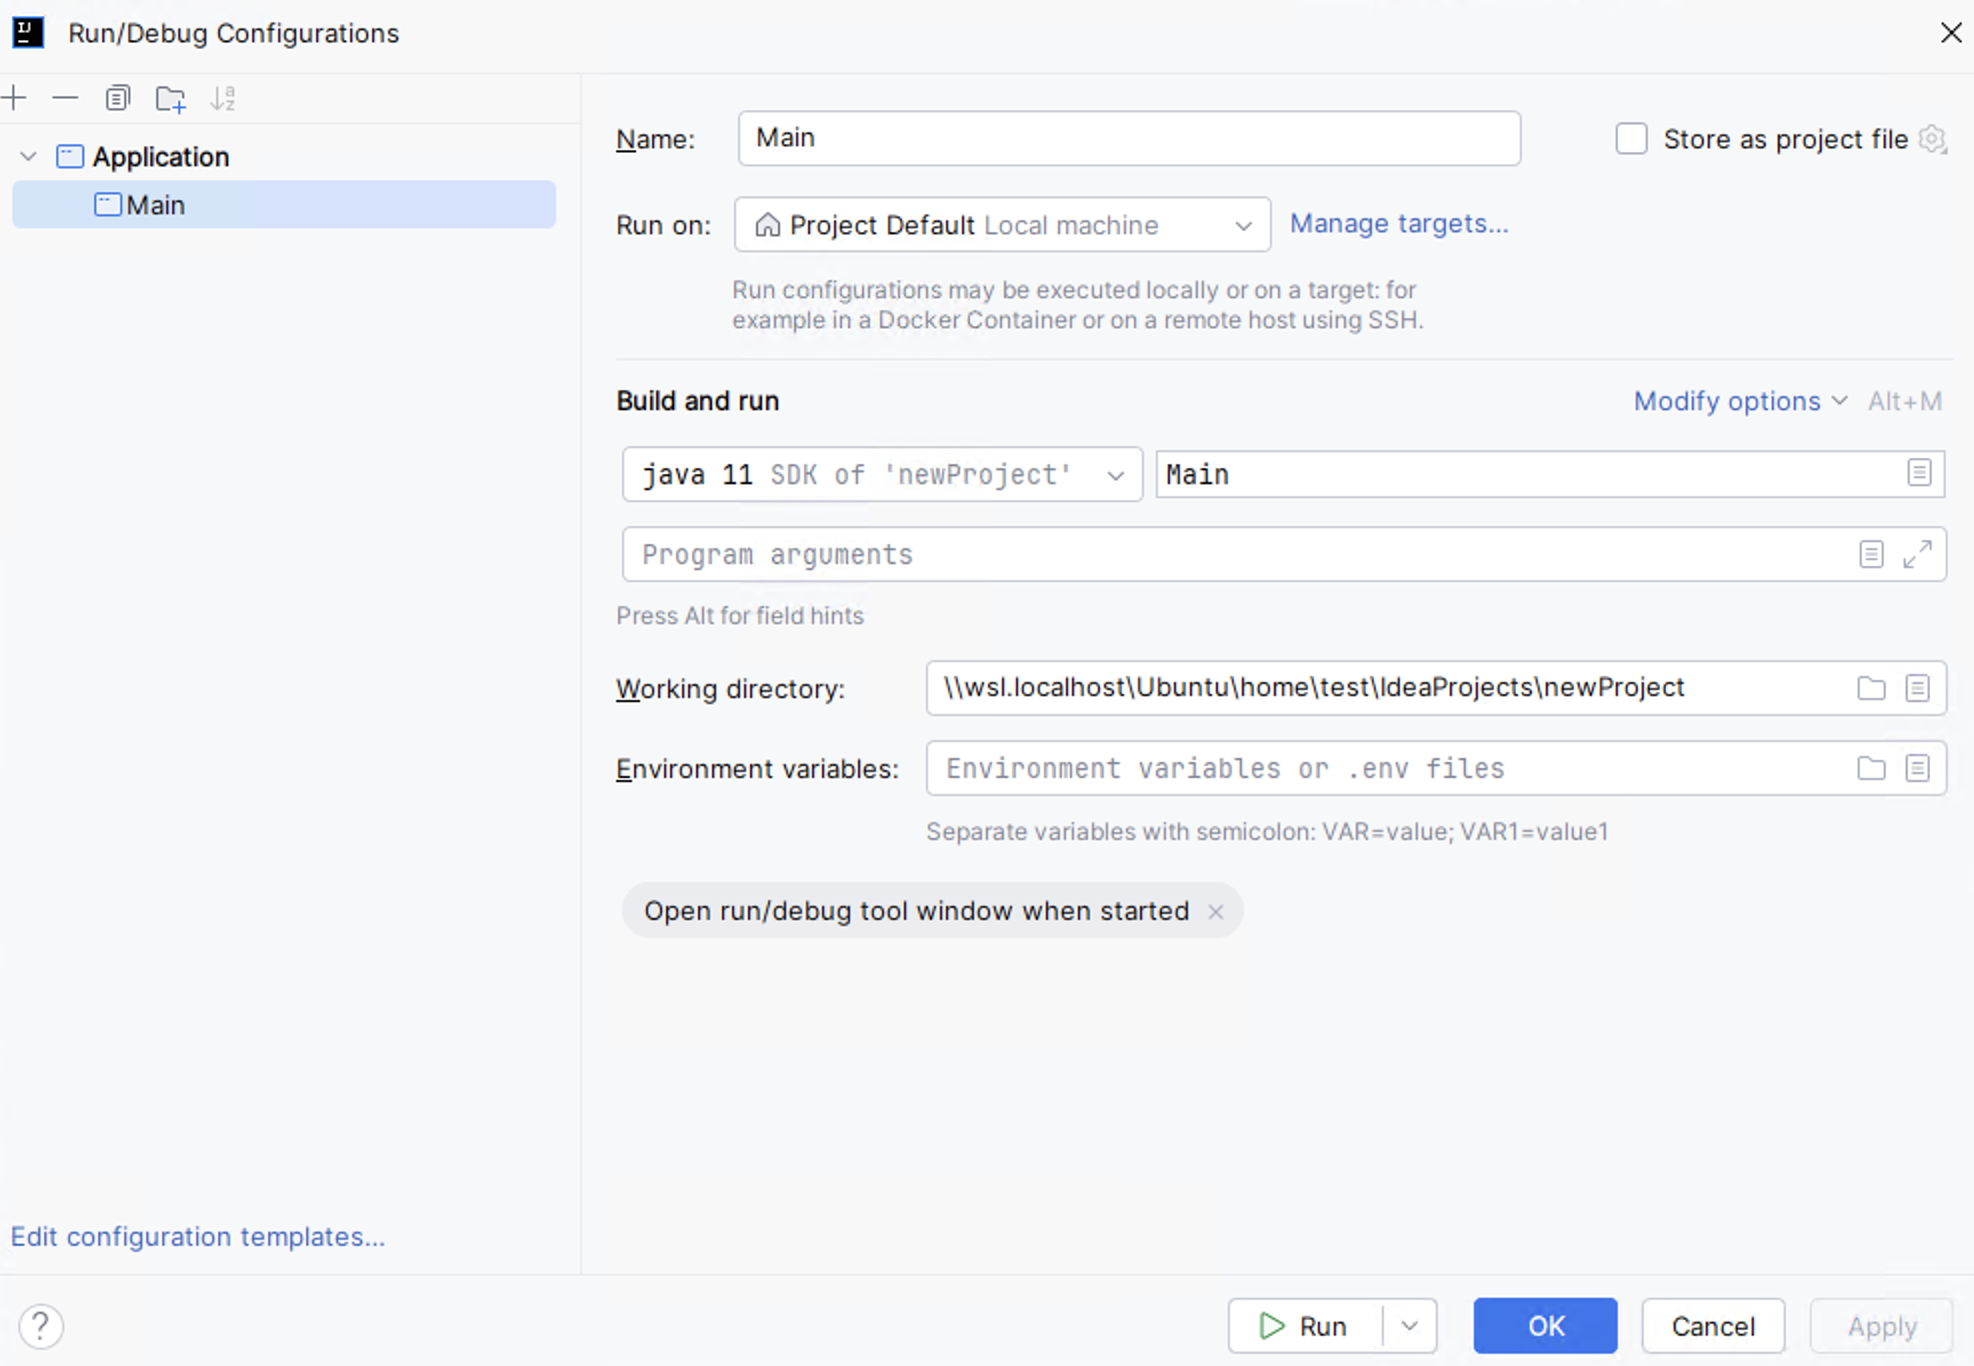Viewport: 1974px width, 1366px height.
Task: Create a new configuration folder
Action: [x=170, y=98]
